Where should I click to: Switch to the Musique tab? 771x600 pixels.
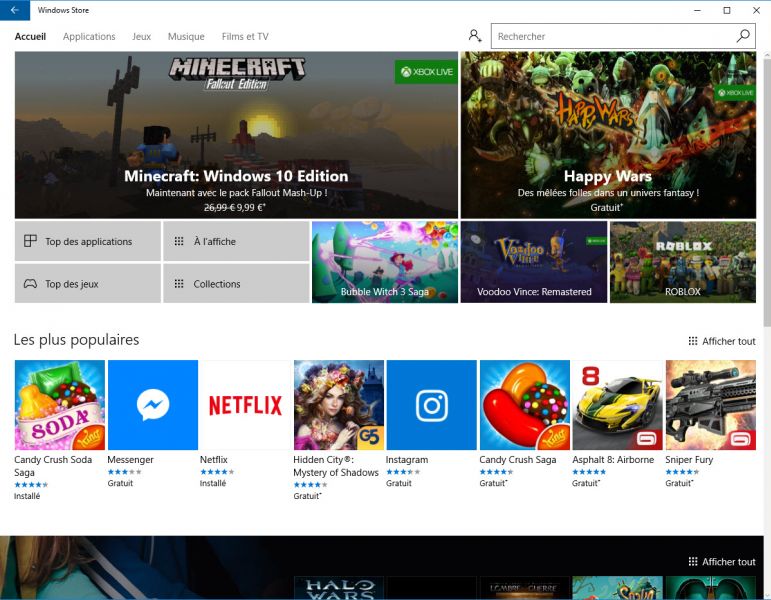(x=186, y=36)
